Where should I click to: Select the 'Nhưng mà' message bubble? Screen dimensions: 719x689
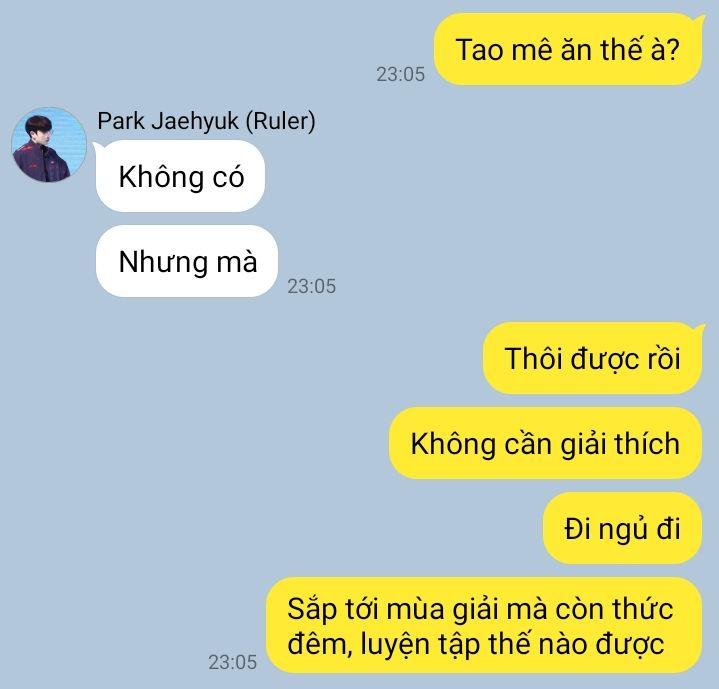(187, 261)
